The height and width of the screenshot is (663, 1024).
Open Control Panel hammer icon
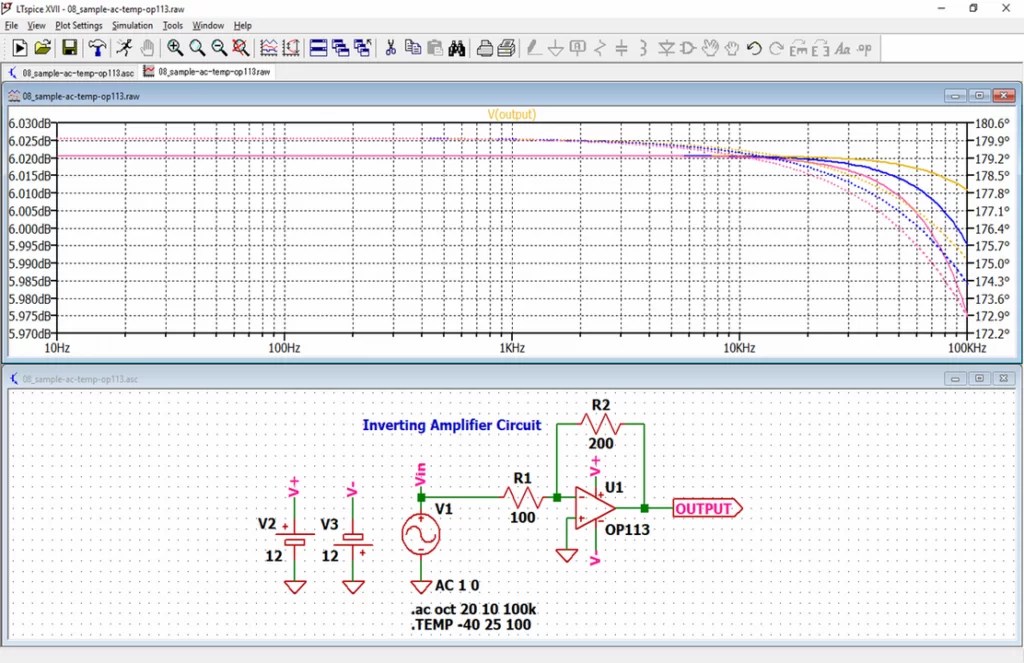click(97, 48)
